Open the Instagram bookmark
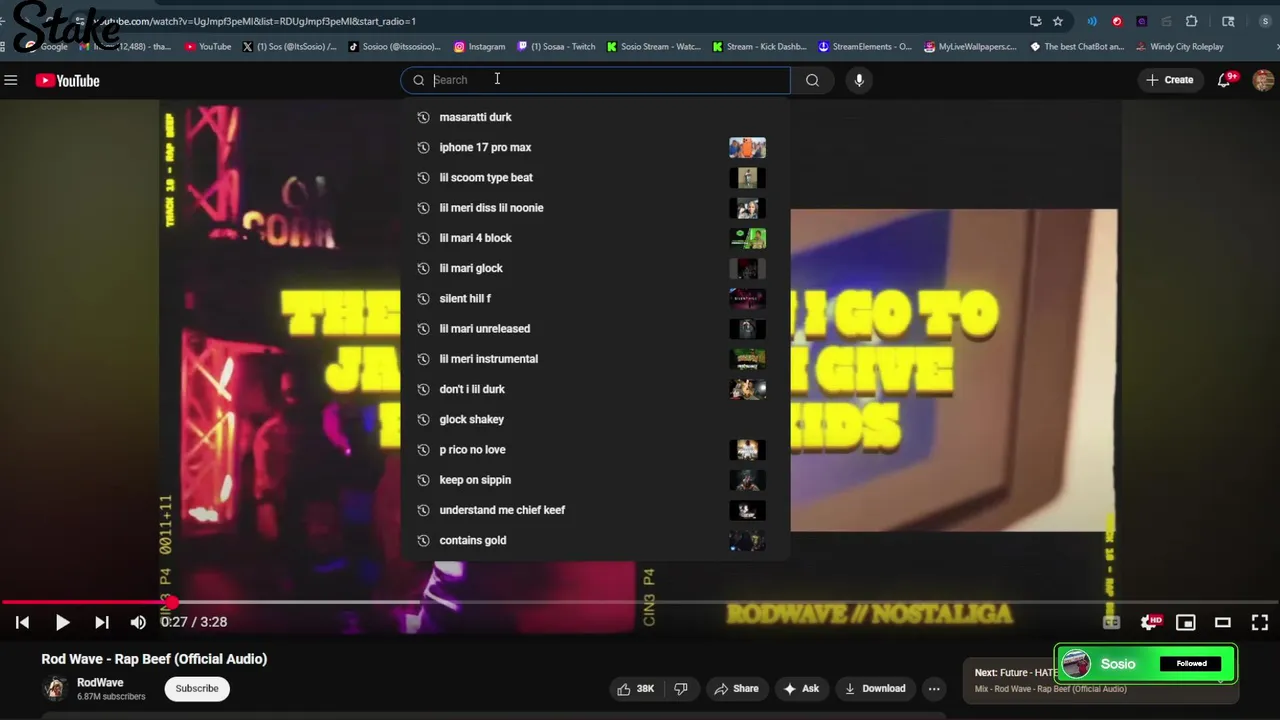Image resolution: width=1280 pixels, height=720 pixels. (x=480, y=47)
